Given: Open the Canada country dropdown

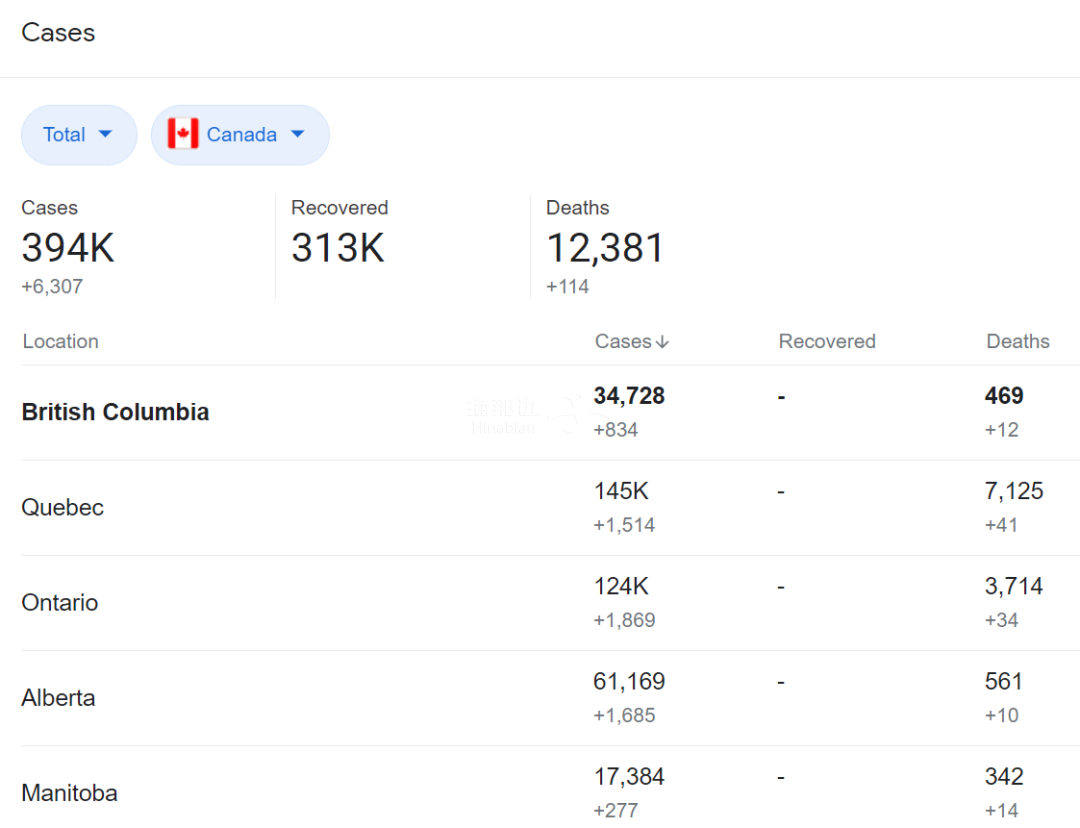Looking at the screenshot, I should [x=240, y=135].
